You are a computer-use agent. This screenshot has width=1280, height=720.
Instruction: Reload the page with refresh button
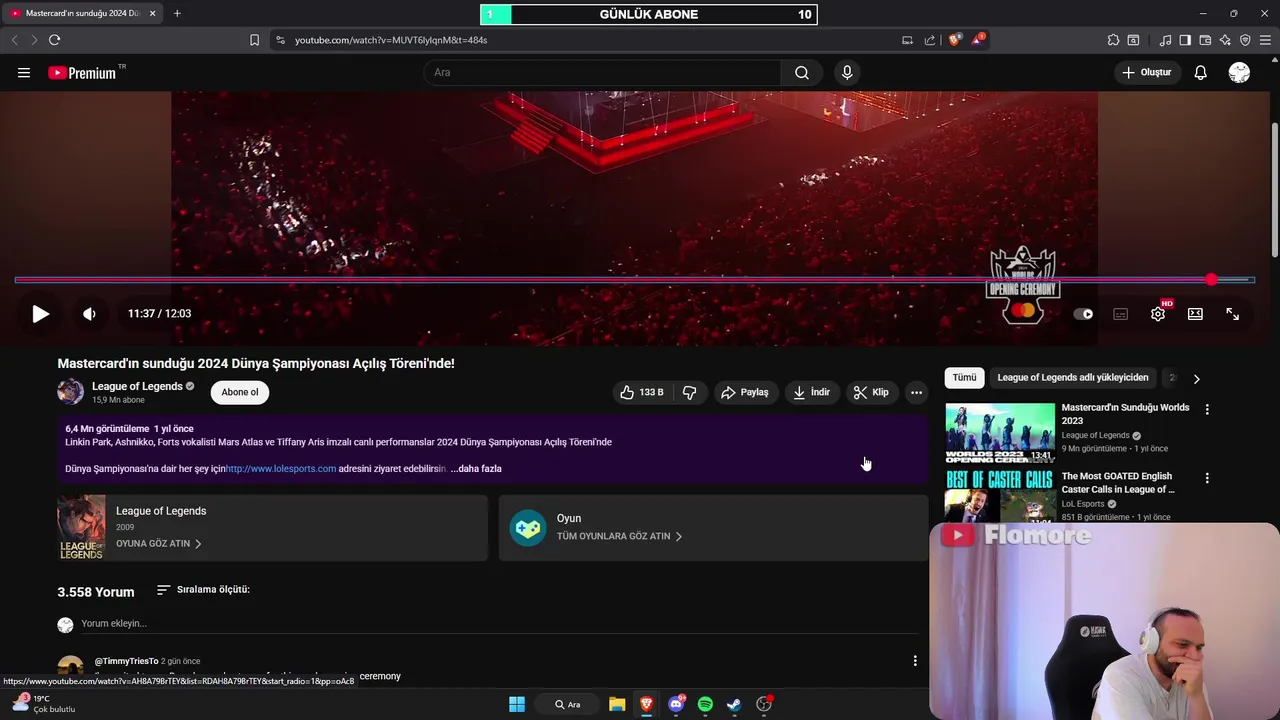(x=54, y=40)
